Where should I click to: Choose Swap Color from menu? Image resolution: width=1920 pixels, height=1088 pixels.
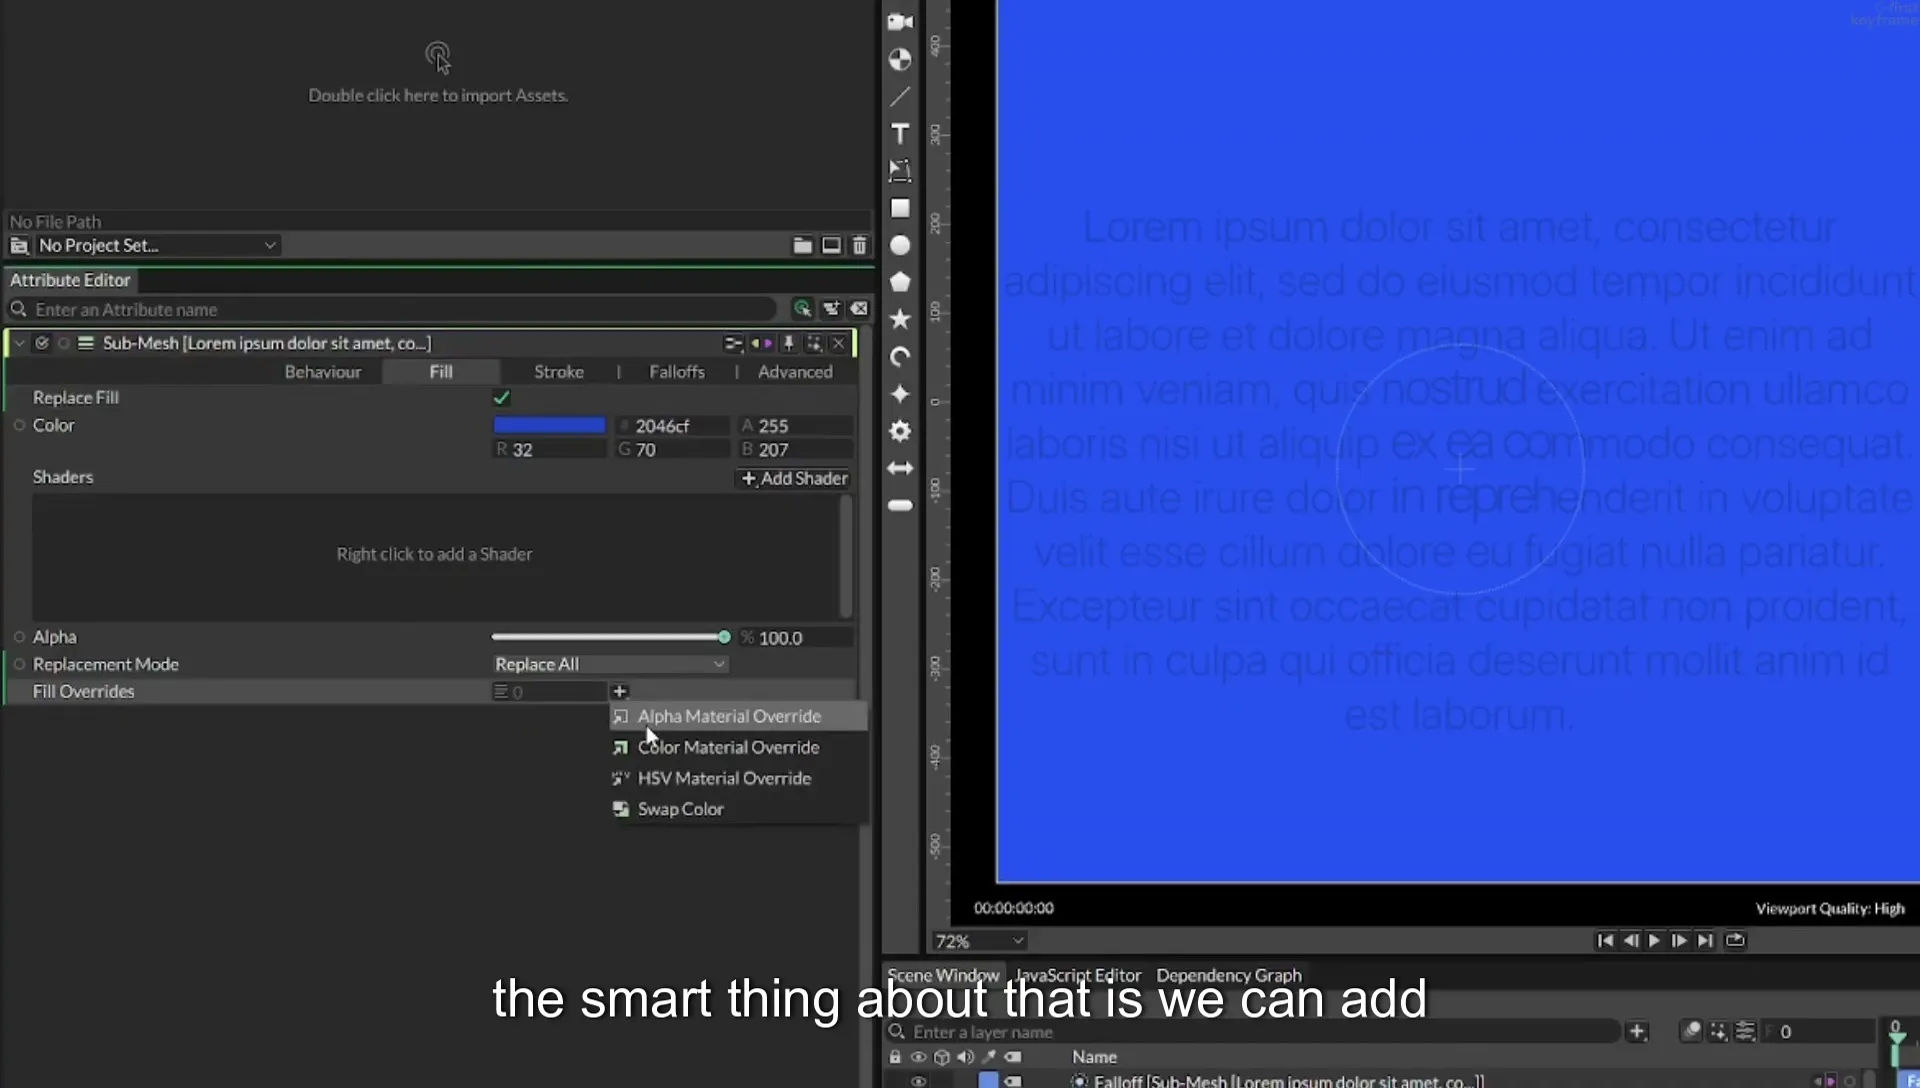738,809
